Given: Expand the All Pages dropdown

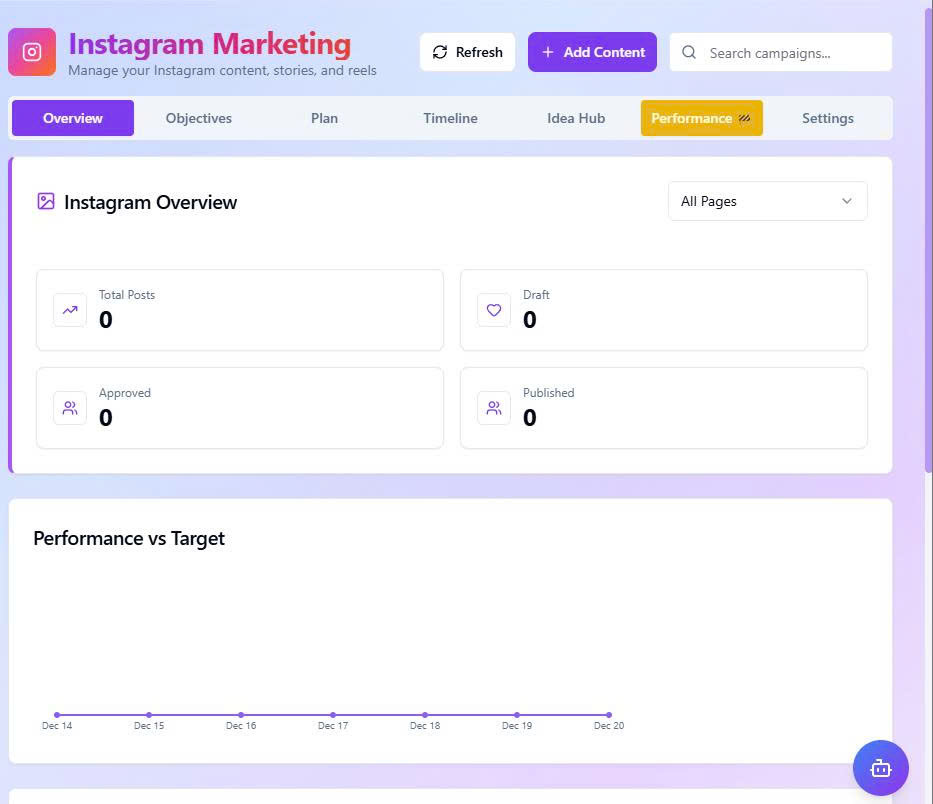Looking at the screenshot, I should point(766,201).
